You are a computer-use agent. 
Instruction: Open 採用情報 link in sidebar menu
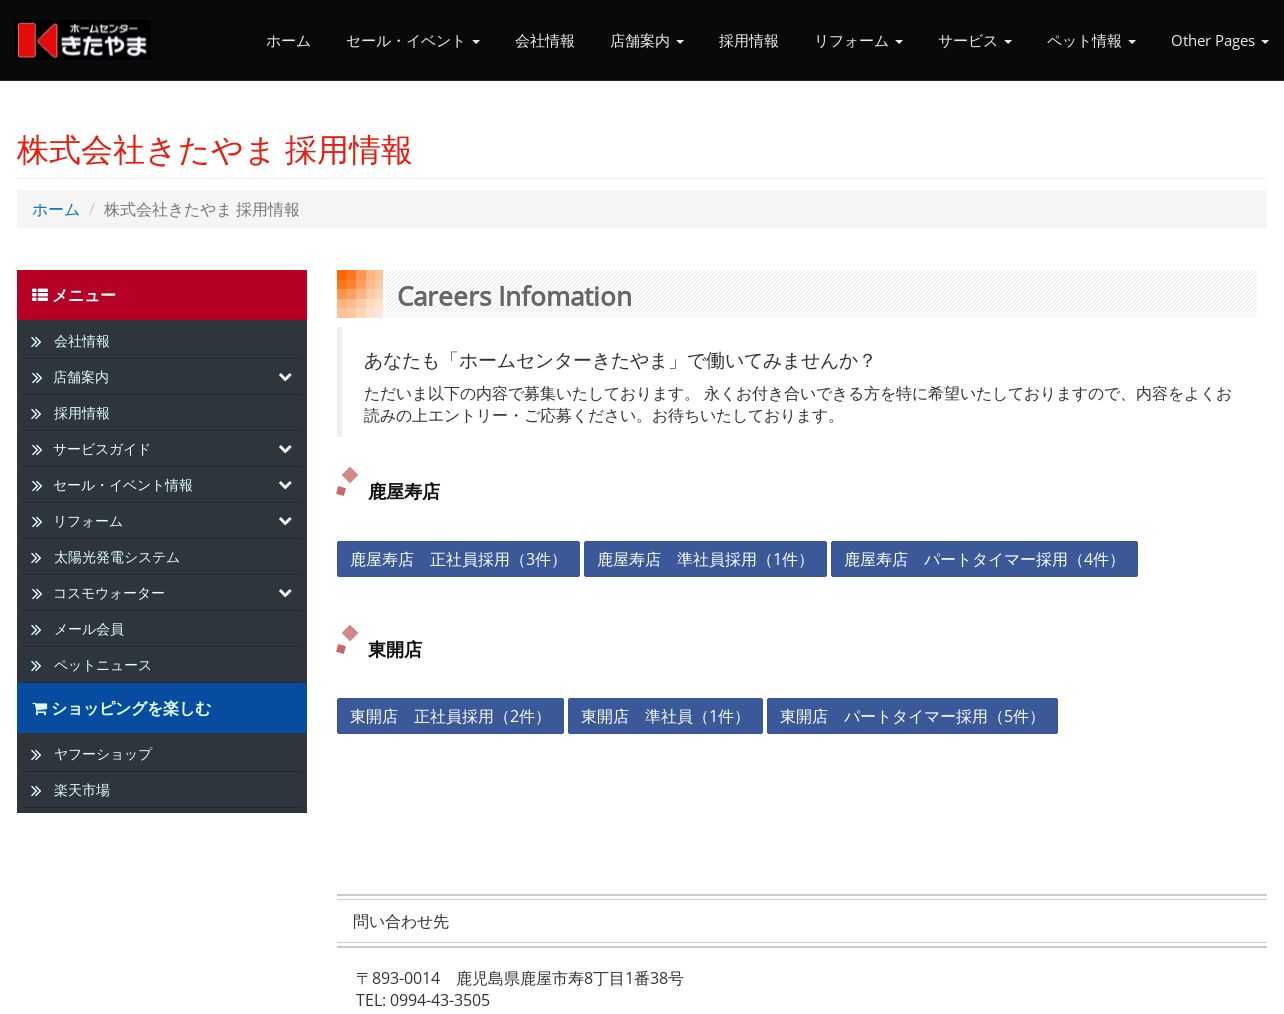[82, 414]
